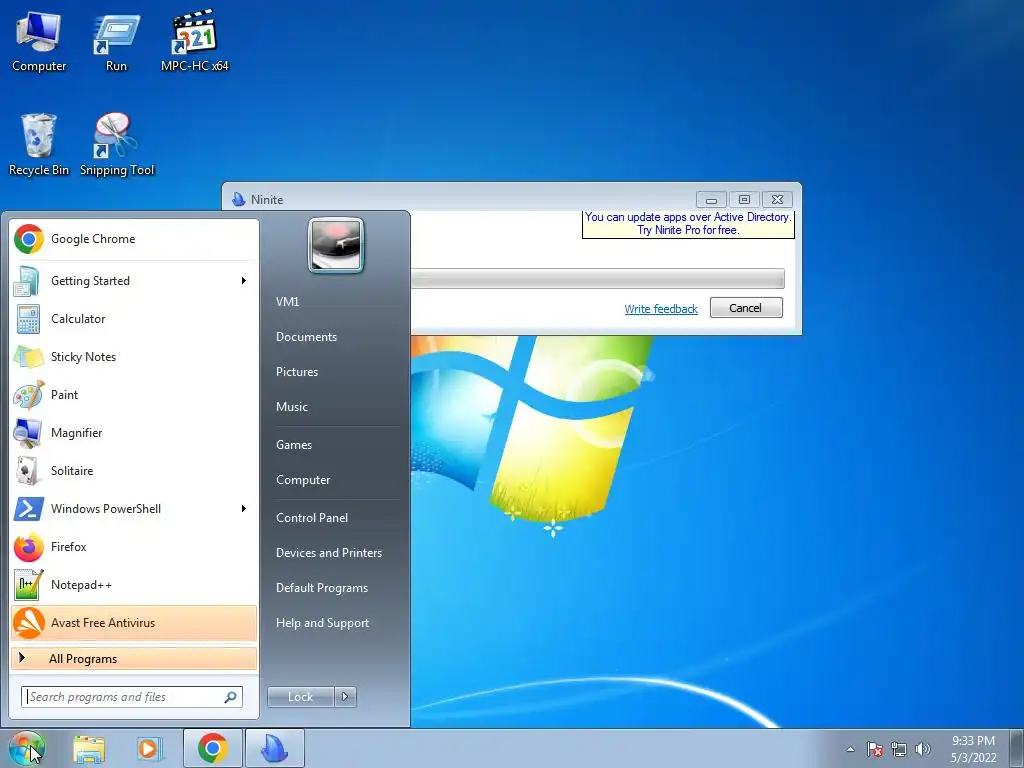This screenshot has height=768, width=1024.
Task: Open the network tray icon
Action: pyautogui.click(x=899, y=749)
